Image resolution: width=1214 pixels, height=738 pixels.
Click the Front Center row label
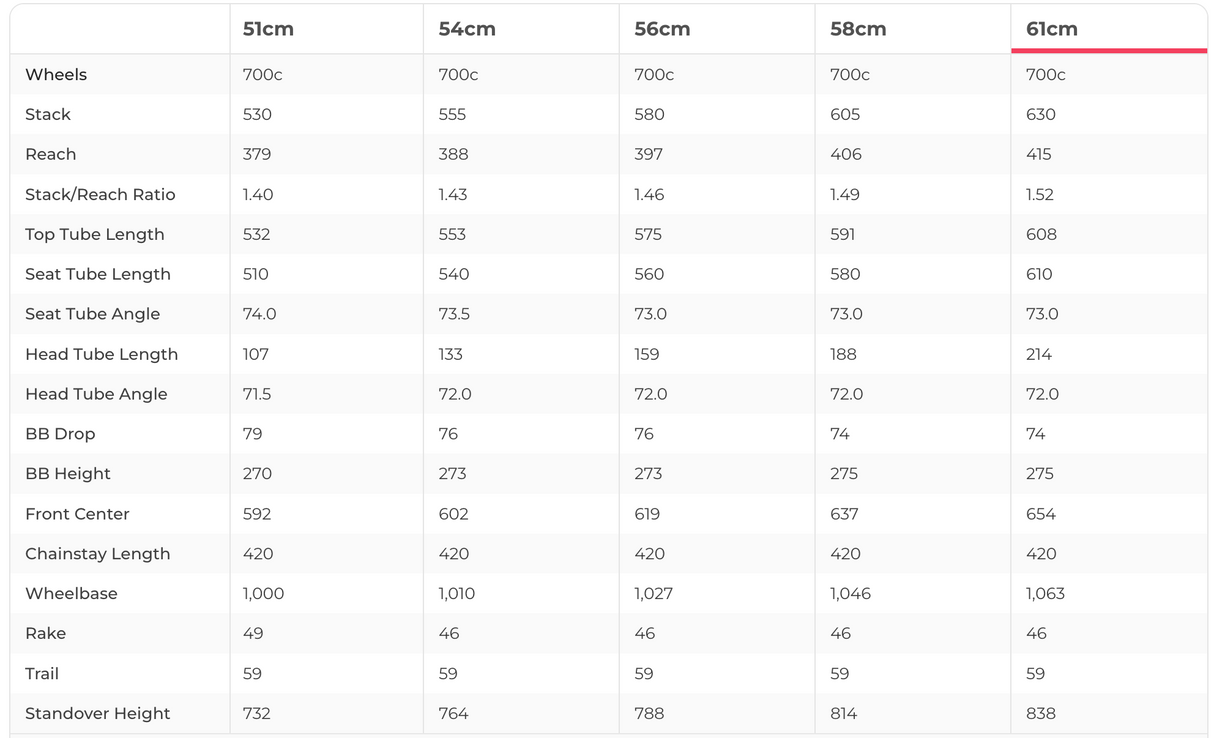coord(78,514)
